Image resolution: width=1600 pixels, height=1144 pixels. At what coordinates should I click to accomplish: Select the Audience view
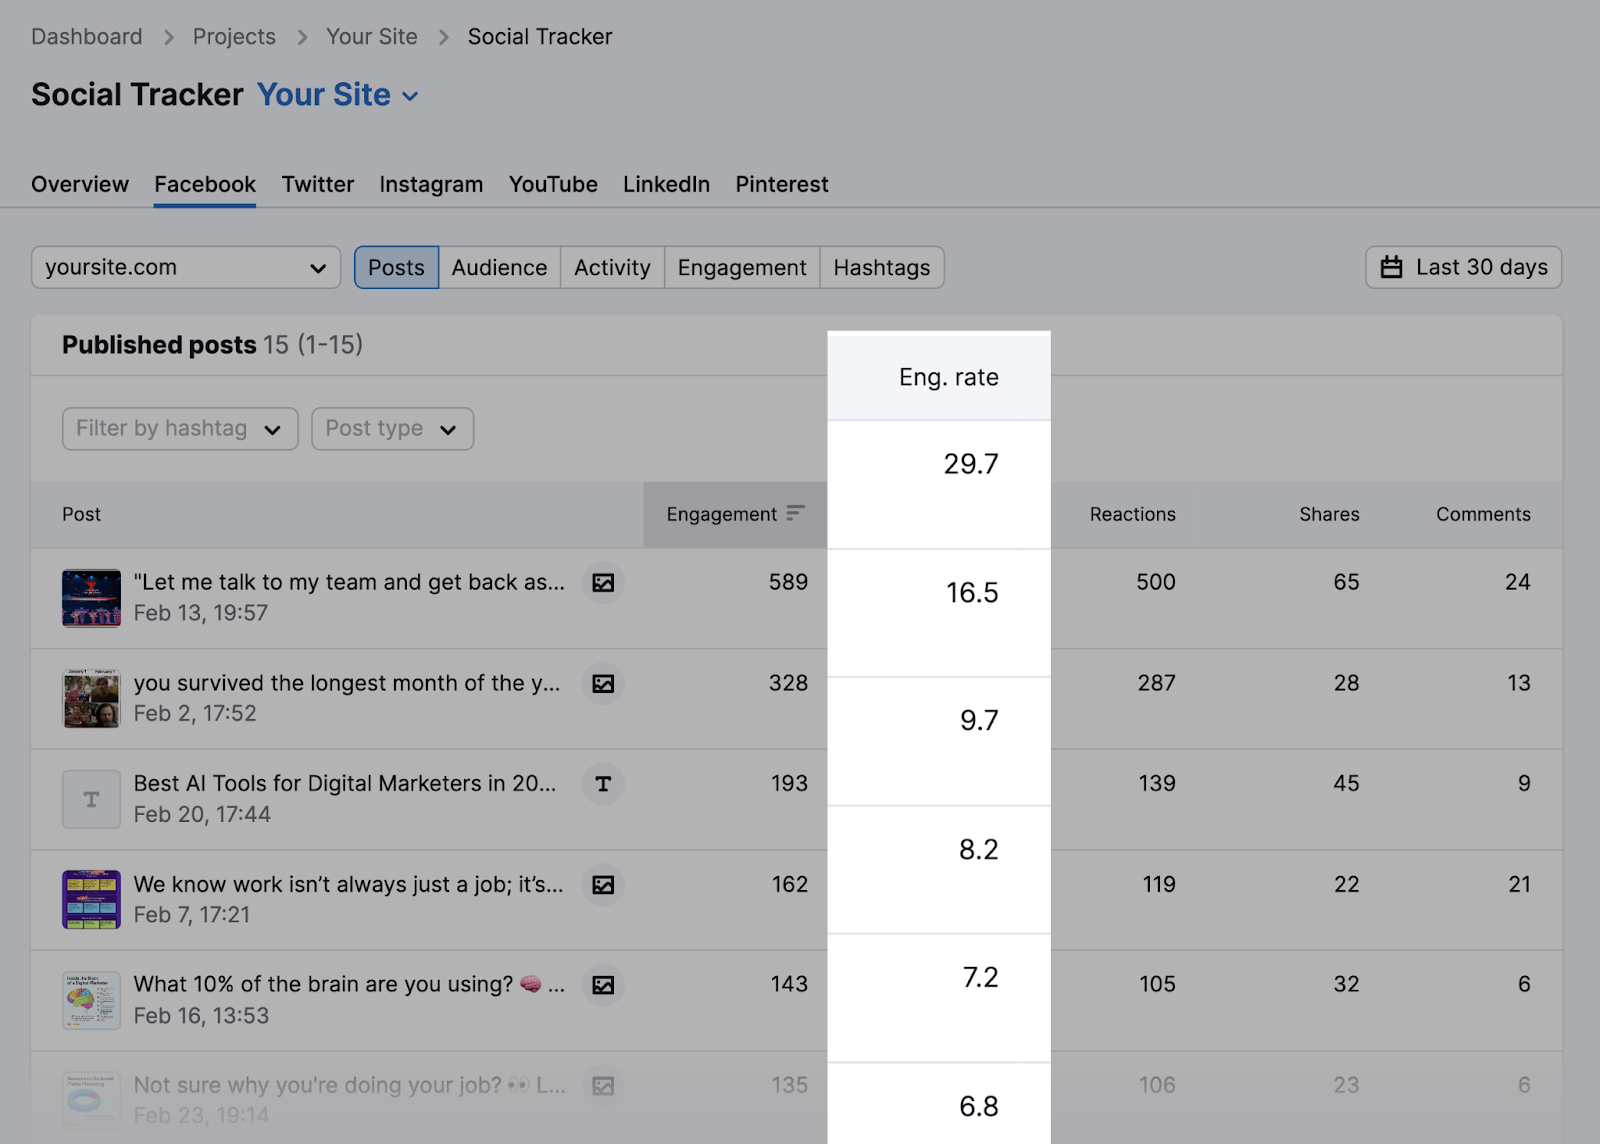tap(499, 267)
